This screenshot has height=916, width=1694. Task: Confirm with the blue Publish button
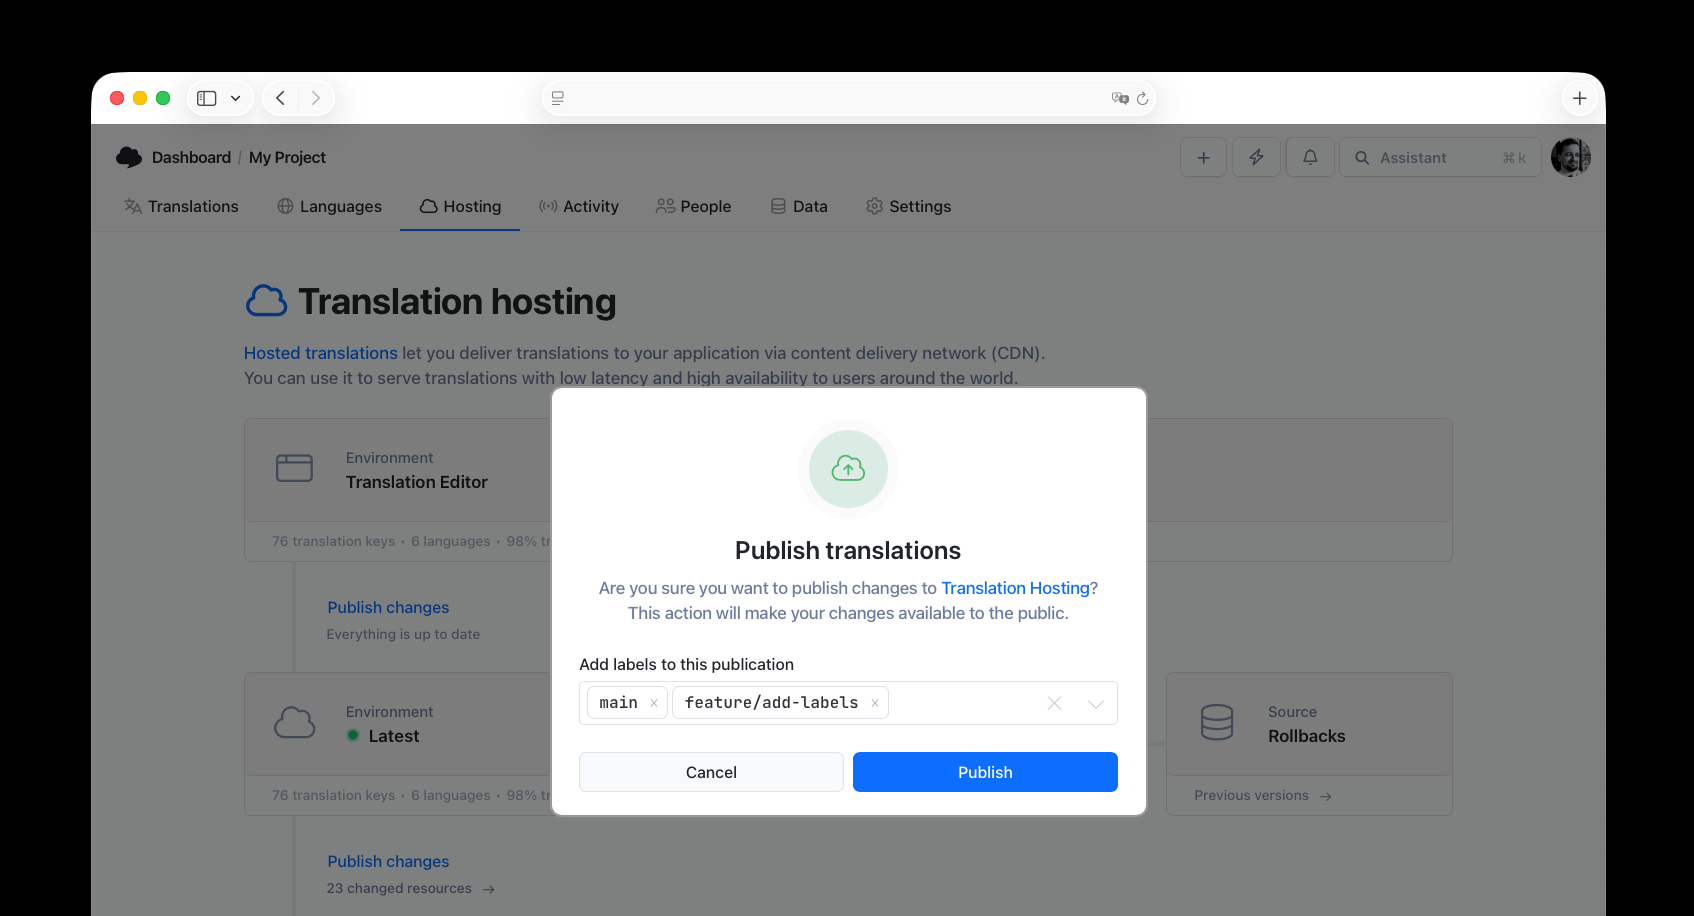point(985,772)
